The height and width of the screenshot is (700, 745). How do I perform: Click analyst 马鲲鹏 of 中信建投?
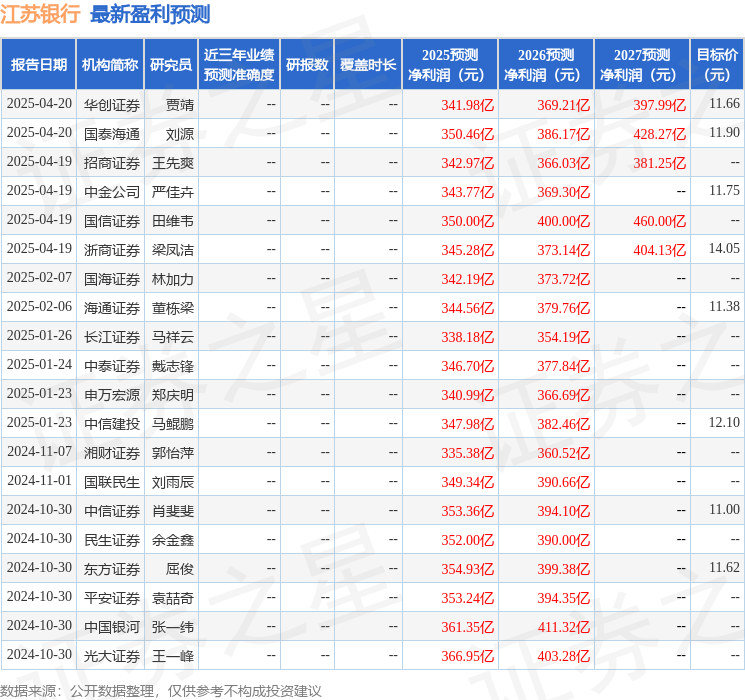(x=173, y=423)
